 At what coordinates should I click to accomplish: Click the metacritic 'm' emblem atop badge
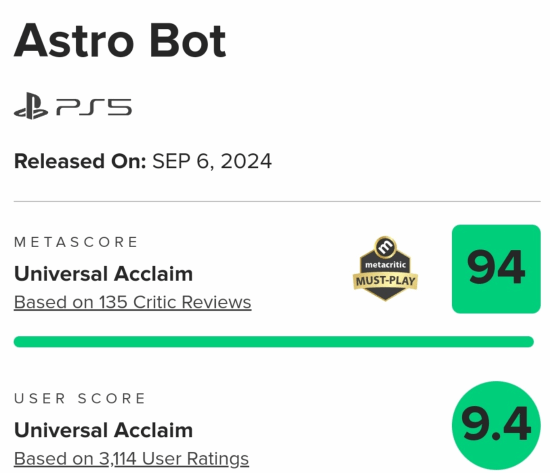(x=385, y=247)
